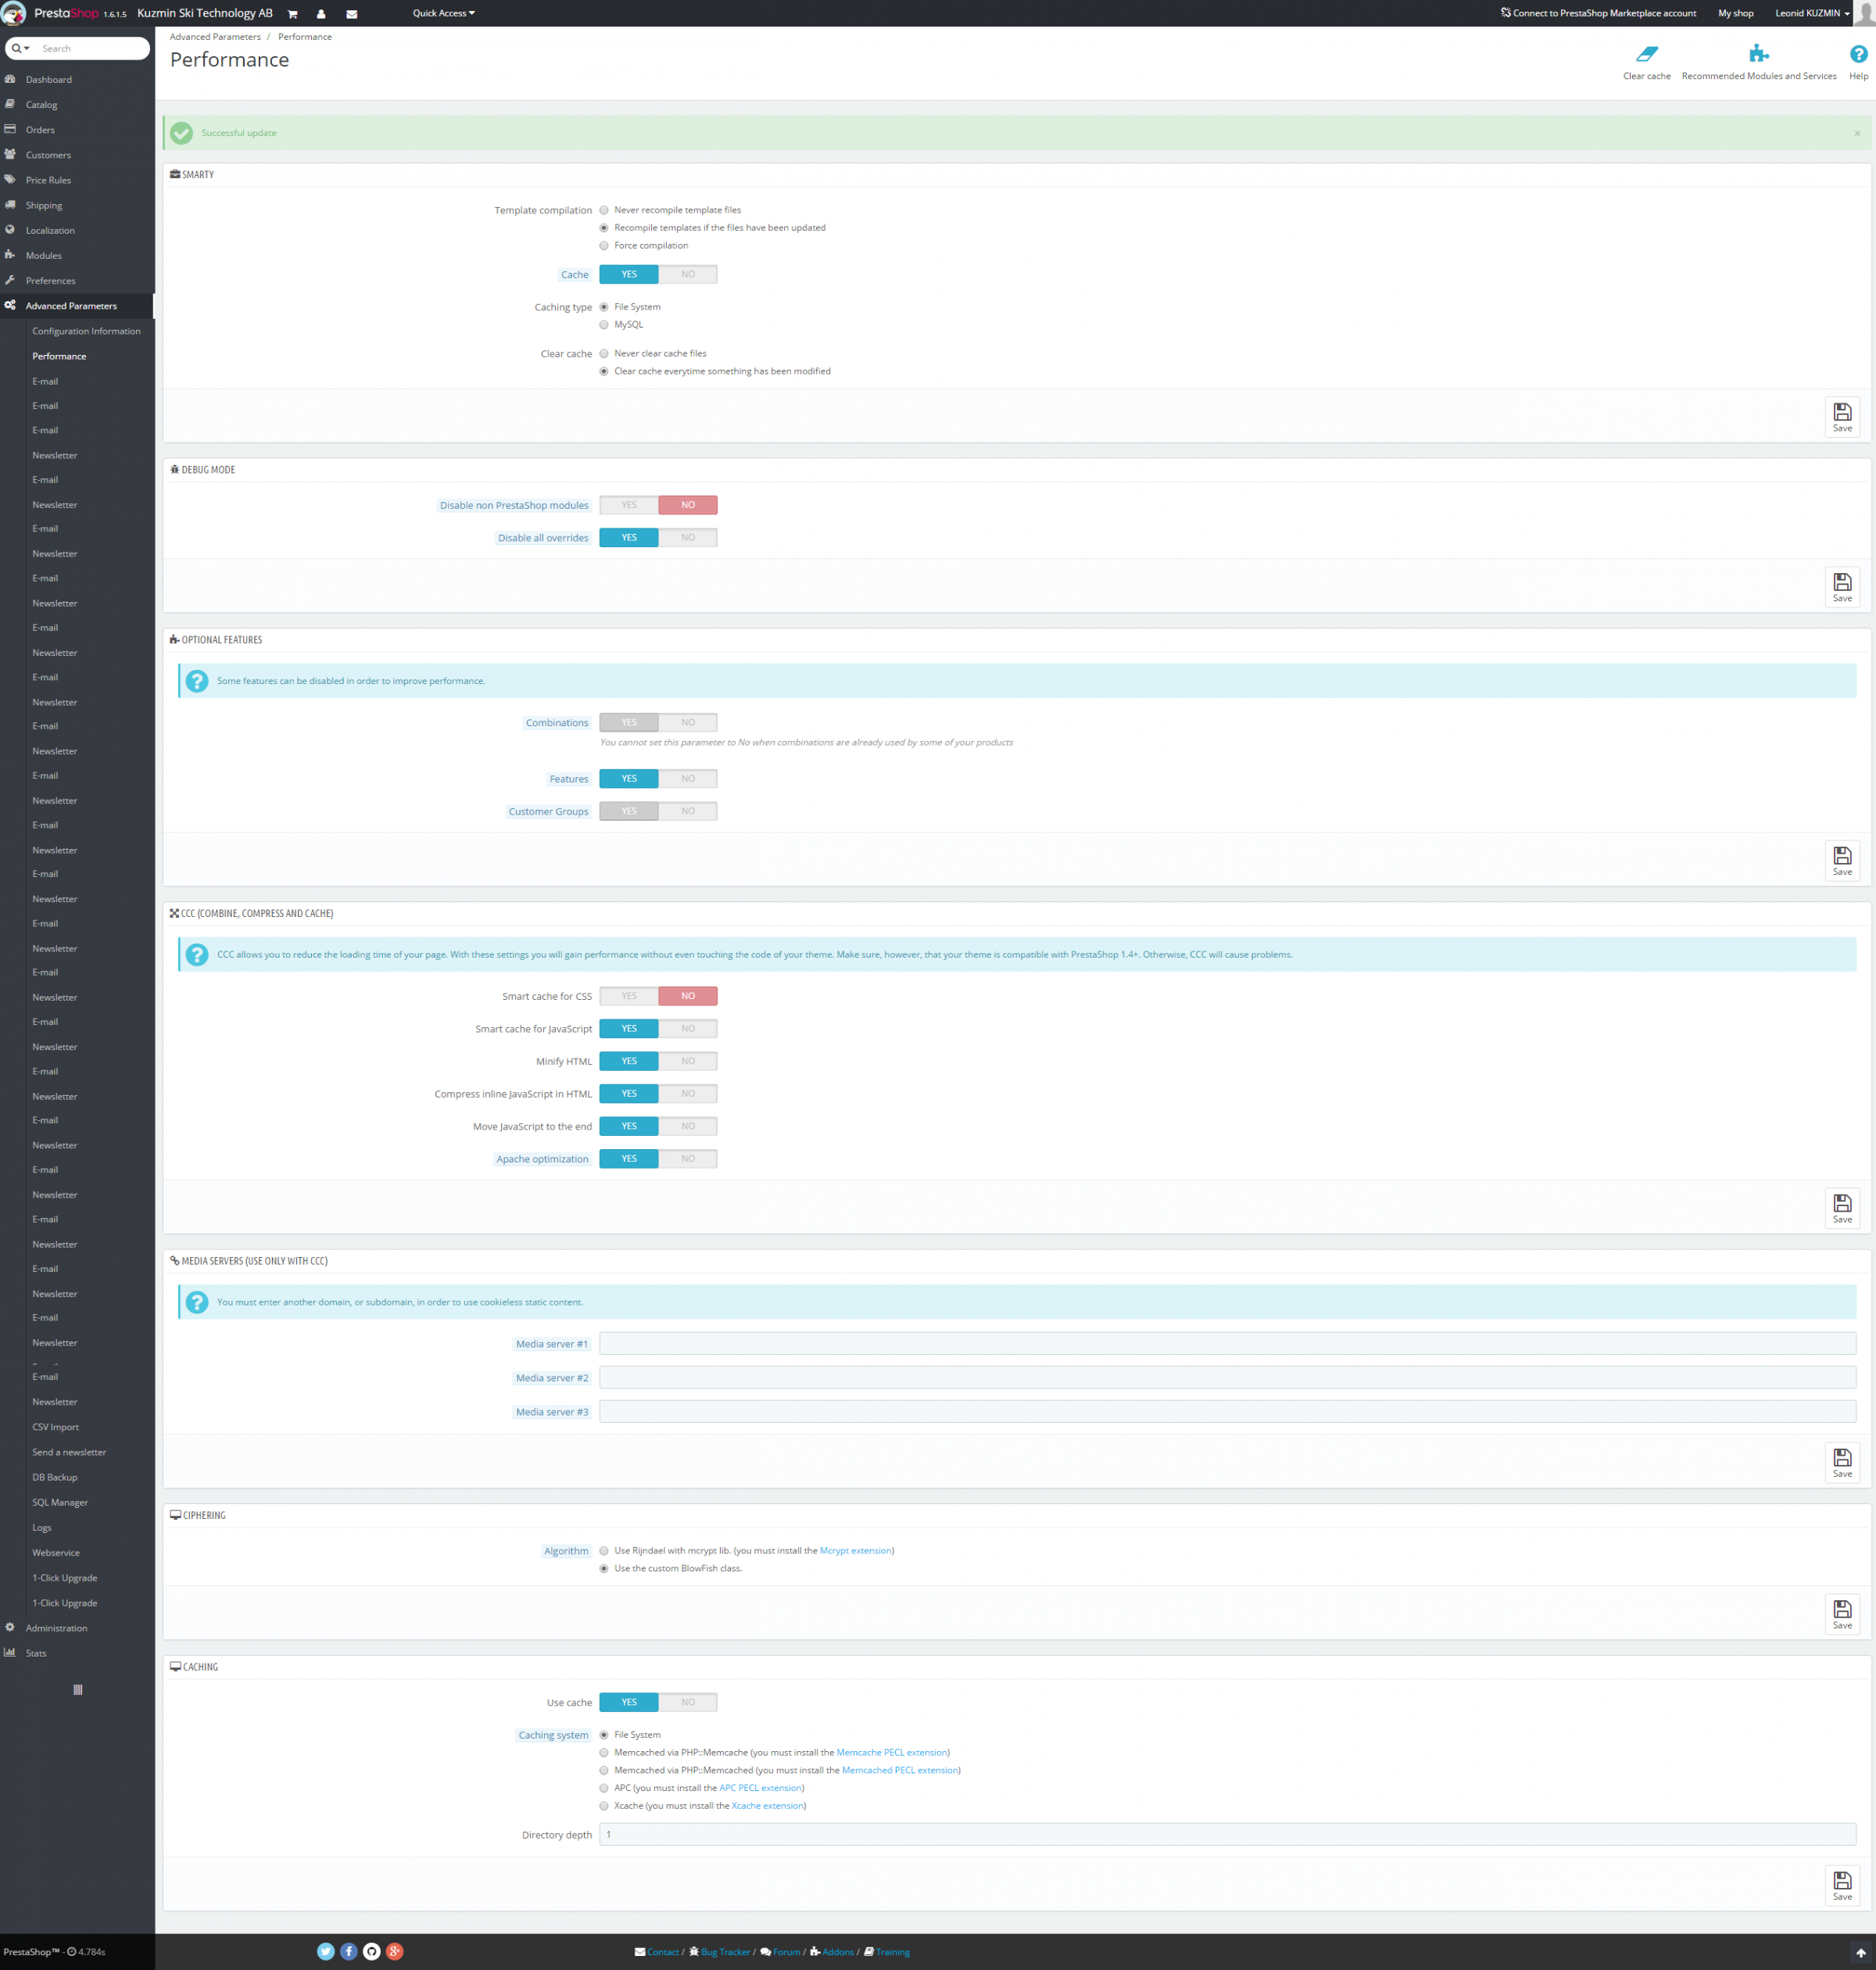Follow the Mcrypt extension link
Screen dimensions: 1876x1970
coord(855,1550)
